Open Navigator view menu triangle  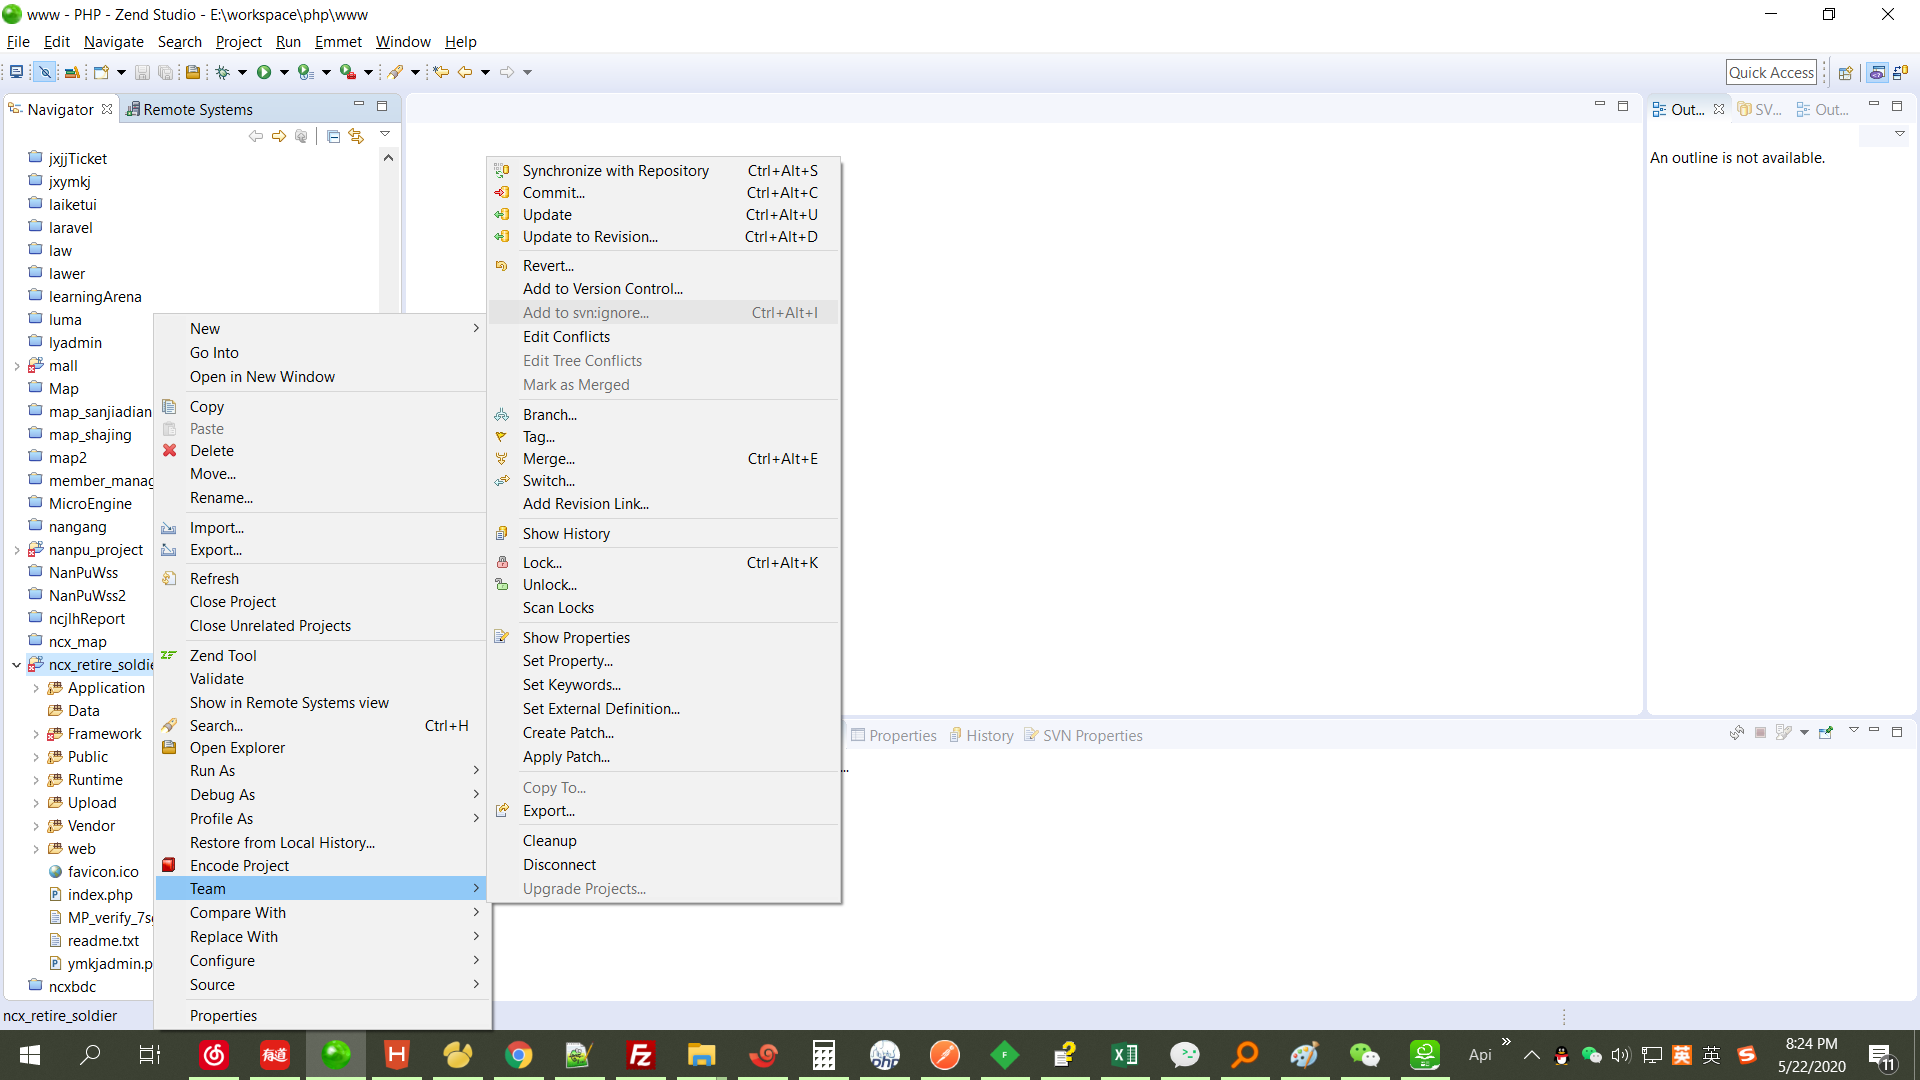385,134
